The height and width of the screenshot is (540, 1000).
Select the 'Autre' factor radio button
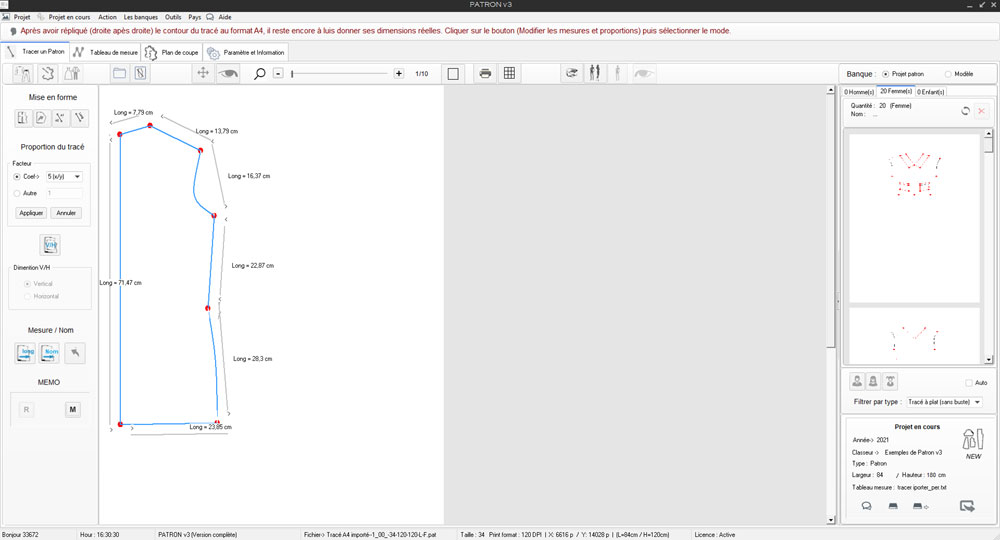click(x=17, y=192)
